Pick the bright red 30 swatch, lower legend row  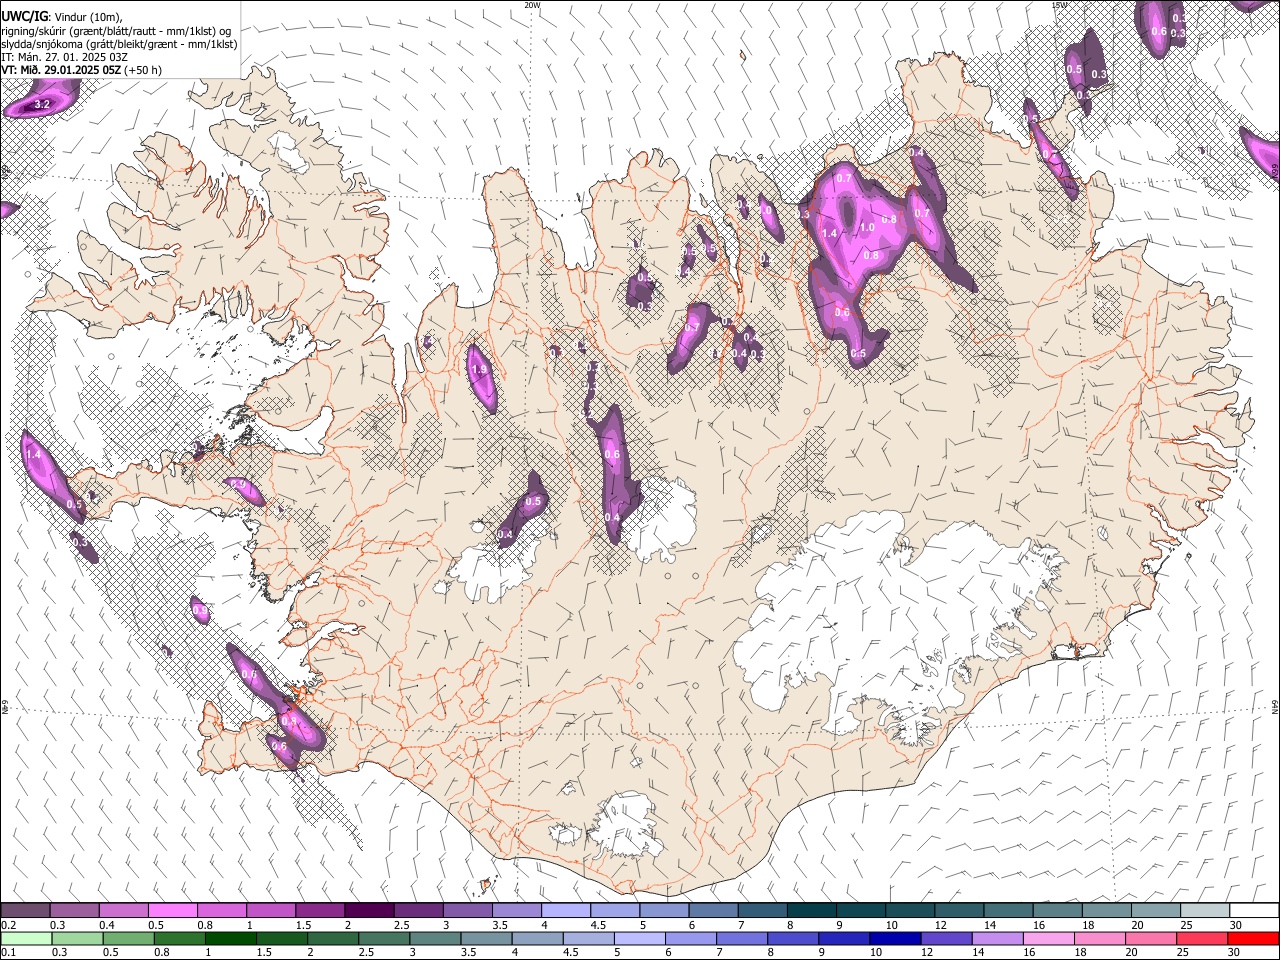click(1252, 939)
